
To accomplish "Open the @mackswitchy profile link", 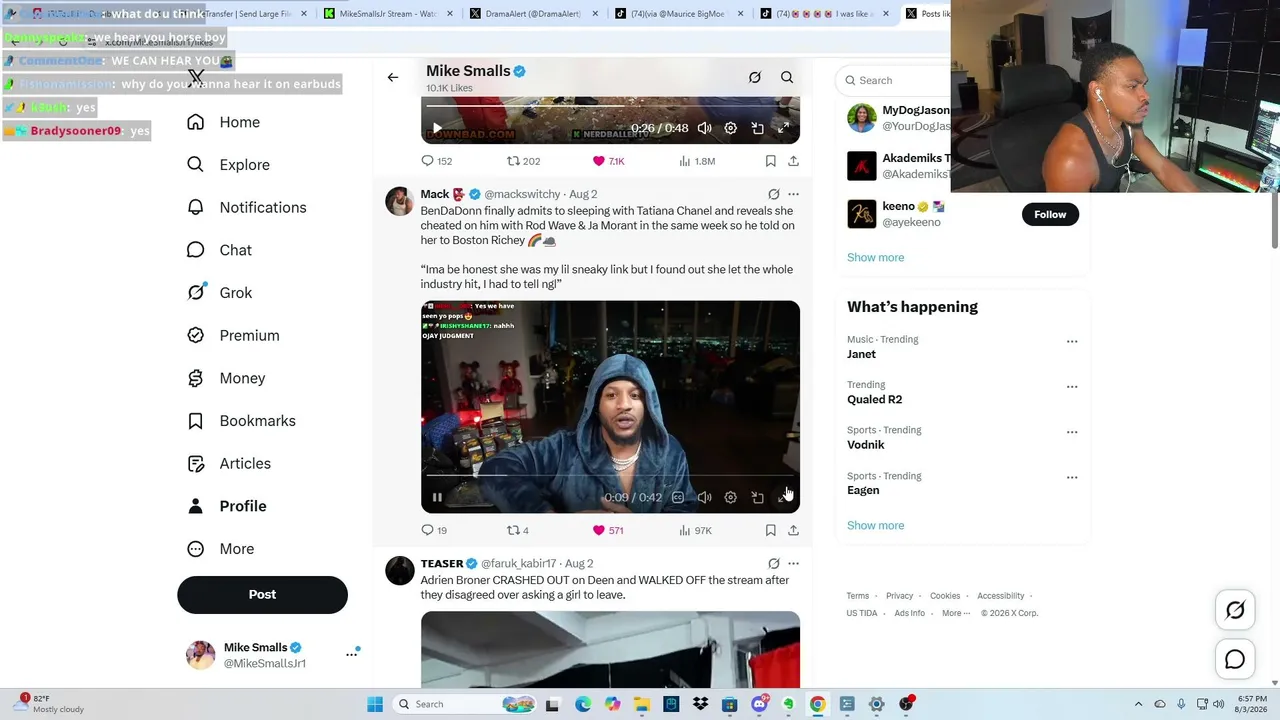I will tap(522, 194).
